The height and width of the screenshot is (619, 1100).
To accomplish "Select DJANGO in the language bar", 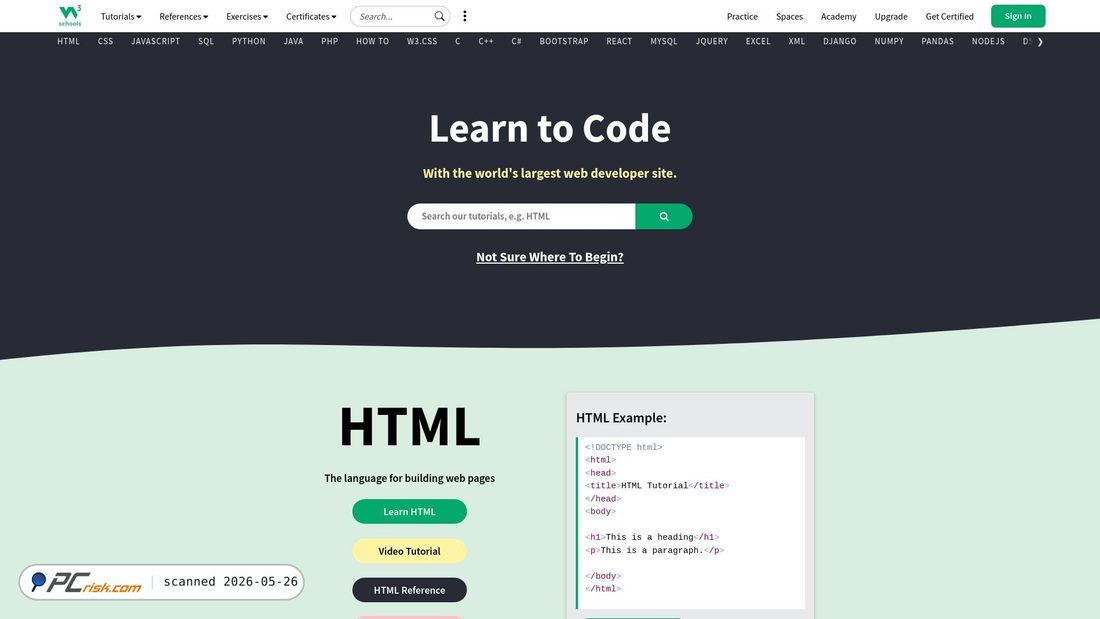I will coord(840,41).
